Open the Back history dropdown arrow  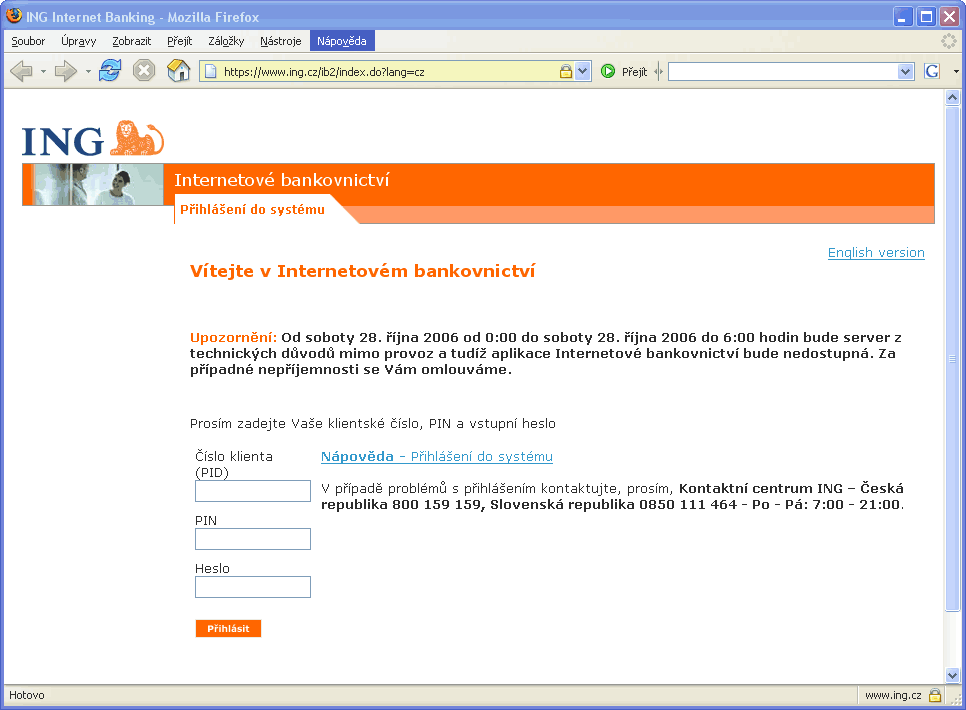pyautogui.click(x=43, y=71)
